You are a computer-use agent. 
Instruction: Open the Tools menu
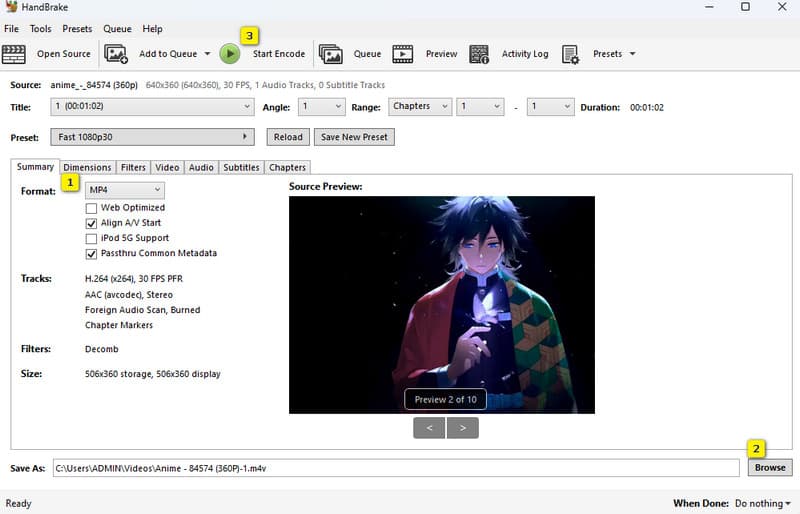click(x=41, y=29)
